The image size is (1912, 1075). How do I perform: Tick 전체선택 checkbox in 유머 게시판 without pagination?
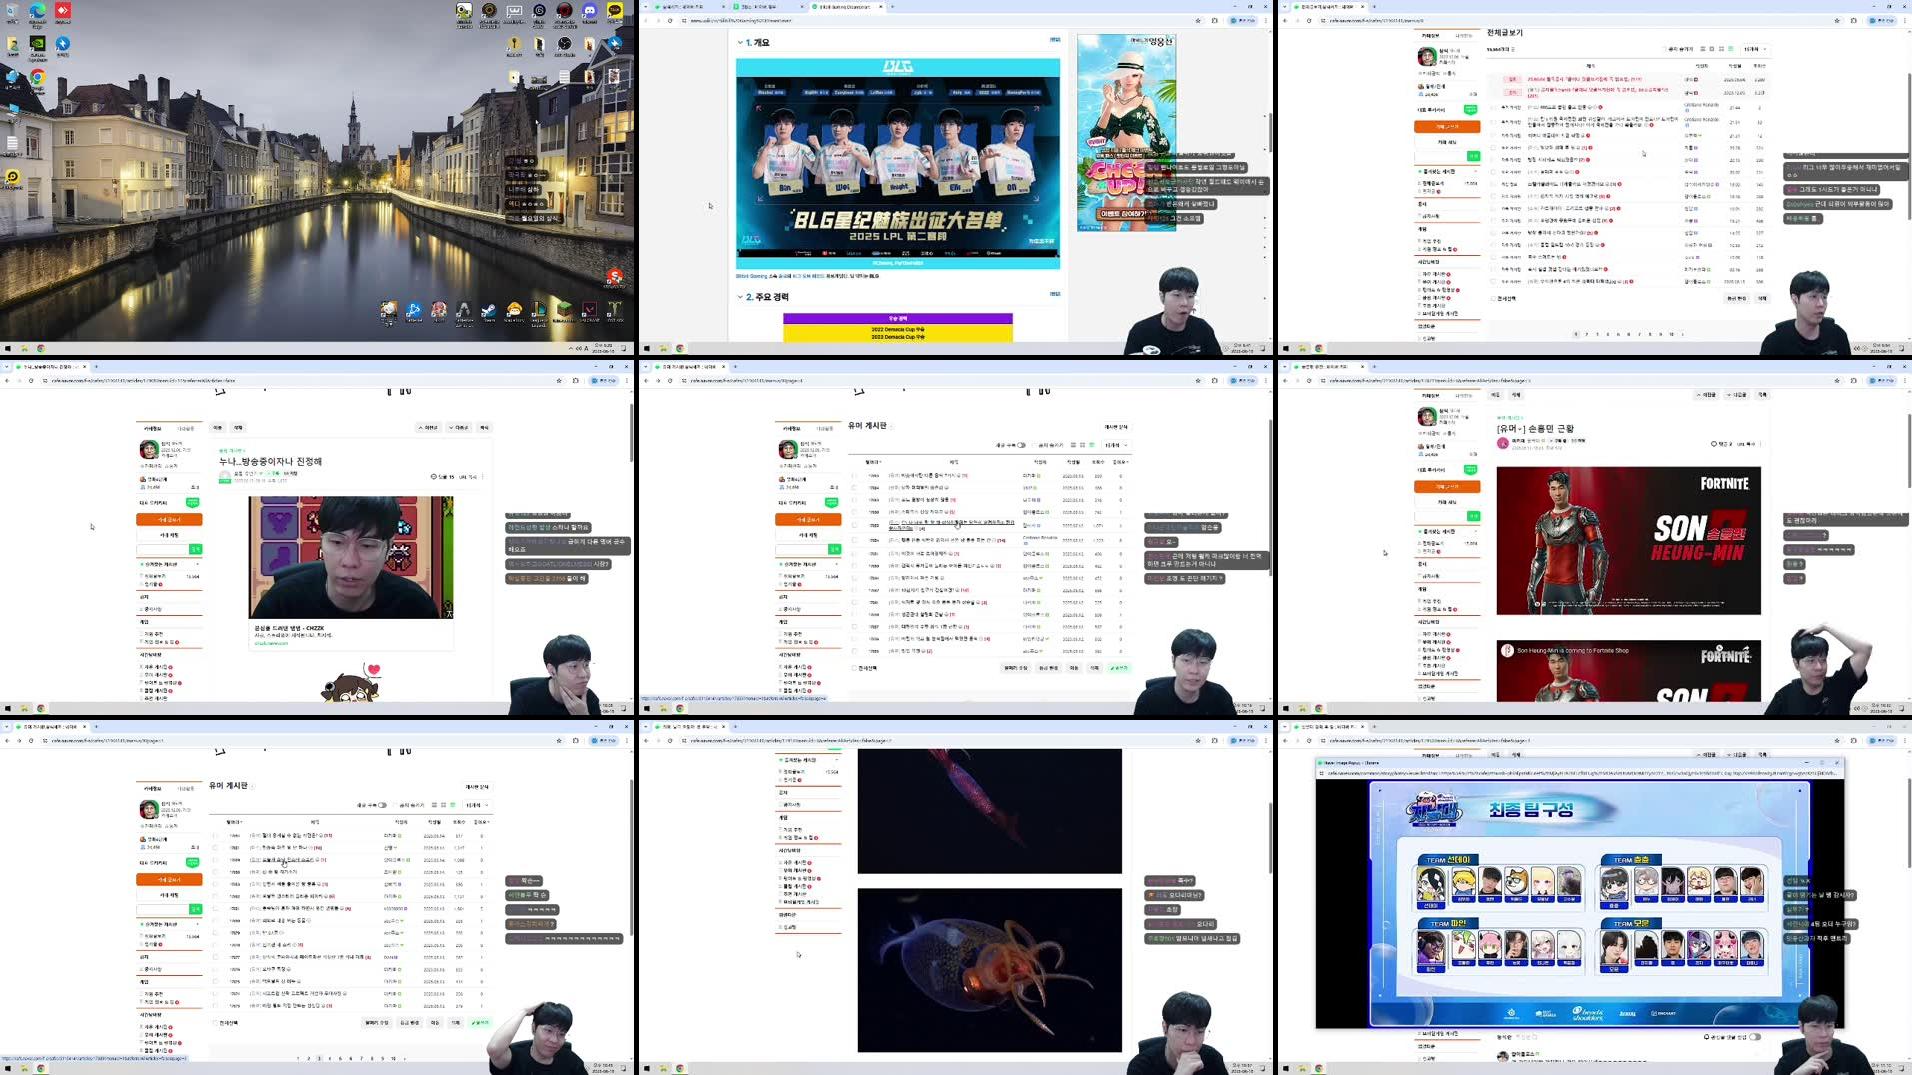pyautogui.click(x=854, y=667)
